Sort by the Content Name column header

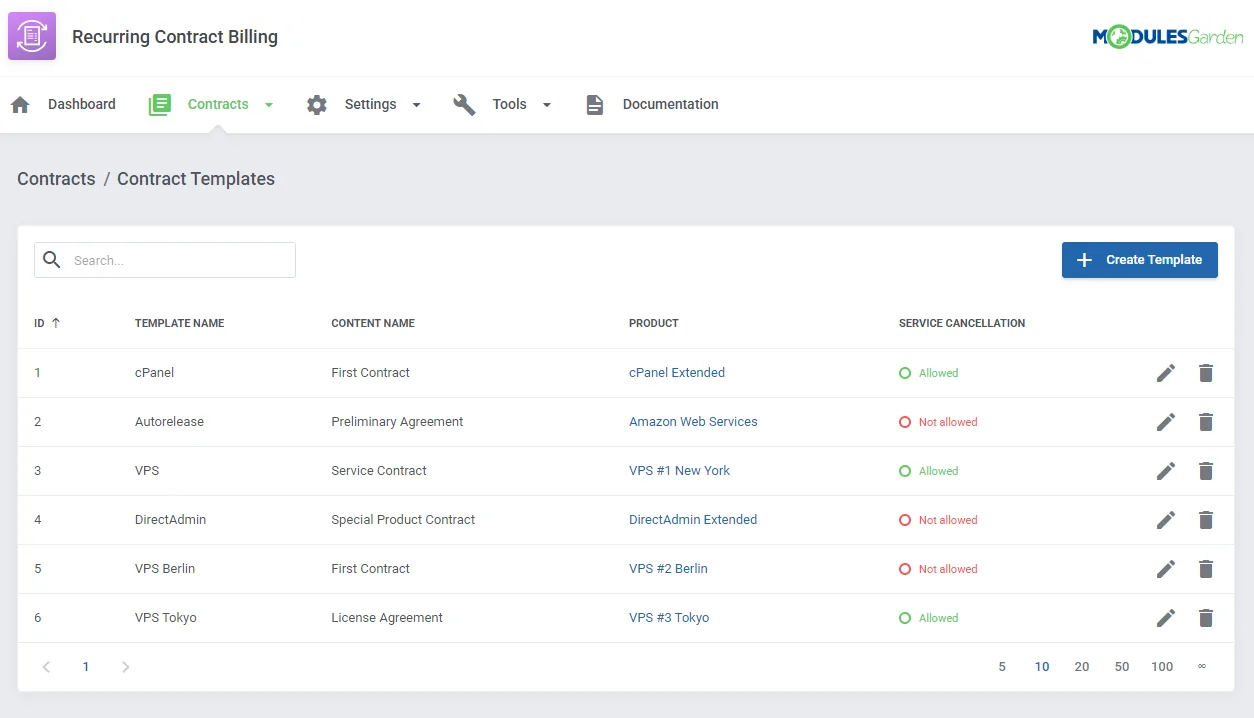373,323
